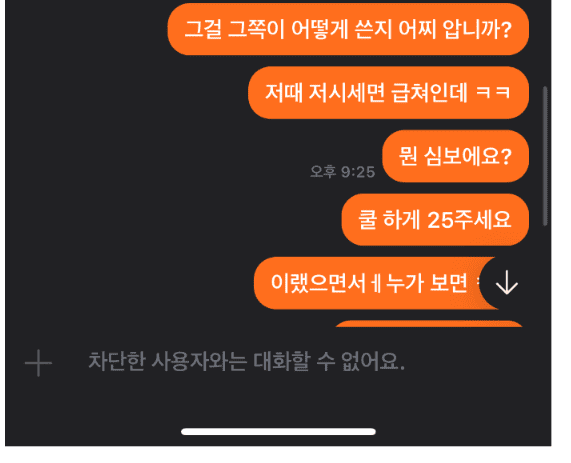Click the word '압니까?' in top bubble
The width and height of the screenshot is (571, 463).
tap(477, 29)
